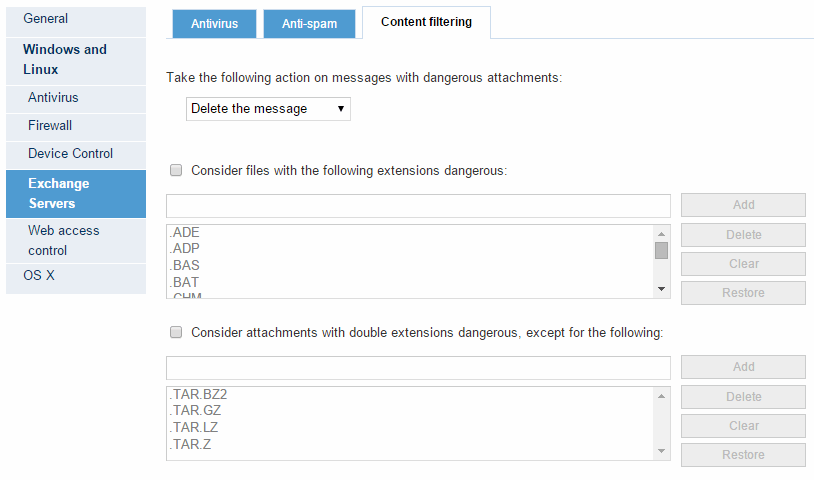Click Restore for dangerous extensions list
Screen dimensions: 814x480
click(x=743, y=293)
